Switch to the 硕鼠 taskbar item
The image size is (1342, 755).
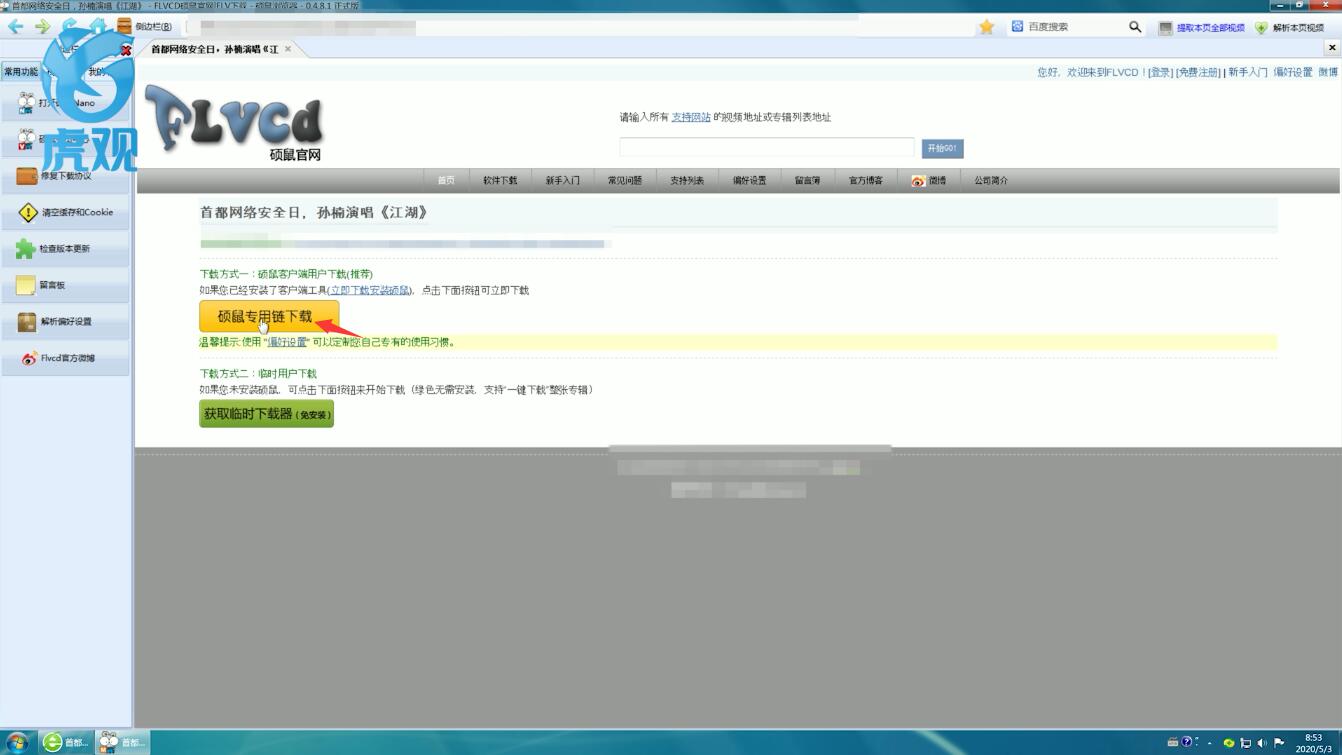coord(123,742)
